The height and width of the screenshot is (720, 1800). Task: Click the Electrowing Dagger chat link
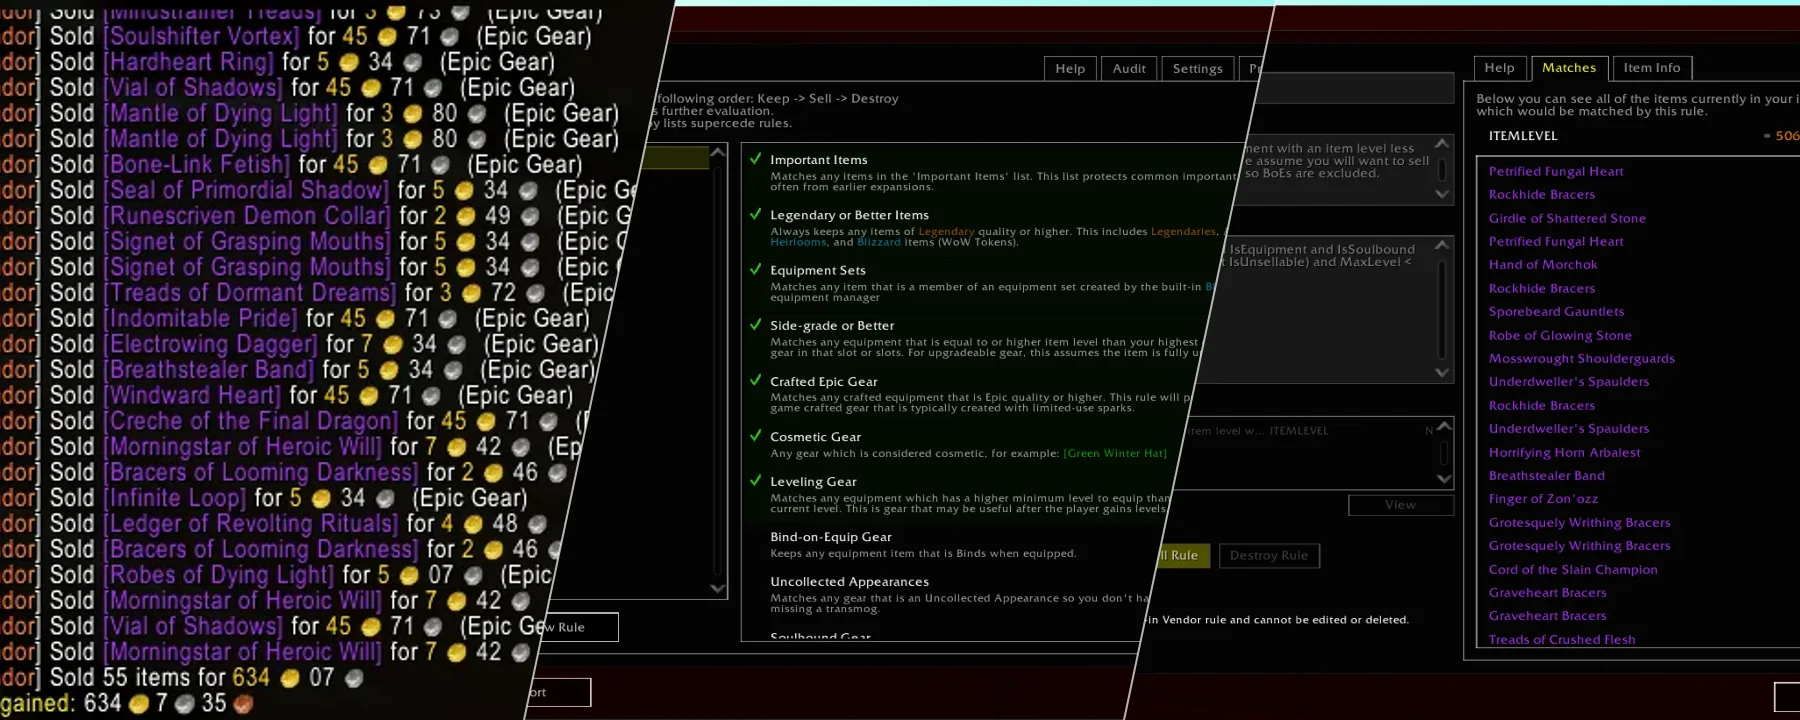click(x=210, y=344)
